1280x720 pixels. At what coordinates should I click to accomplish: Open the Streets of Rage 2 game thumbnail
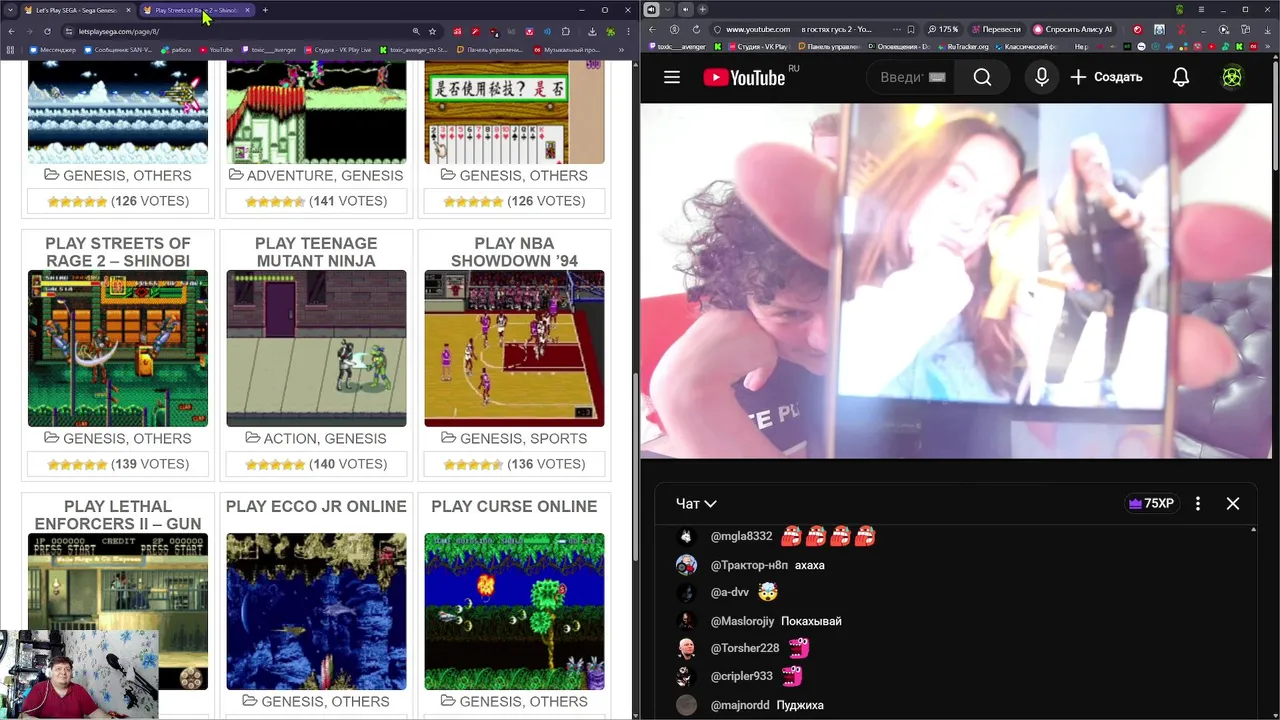click(118, 348)
